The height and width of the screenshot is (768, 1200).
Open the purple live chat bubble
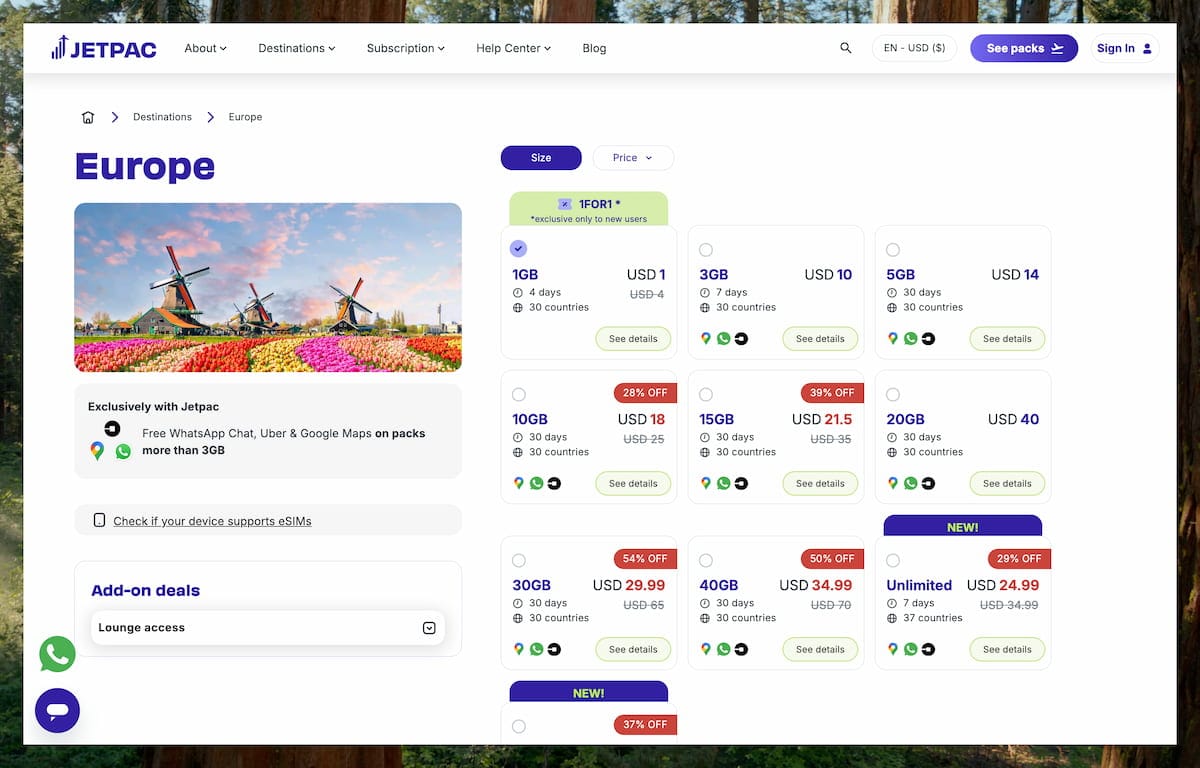click(57, 710)
